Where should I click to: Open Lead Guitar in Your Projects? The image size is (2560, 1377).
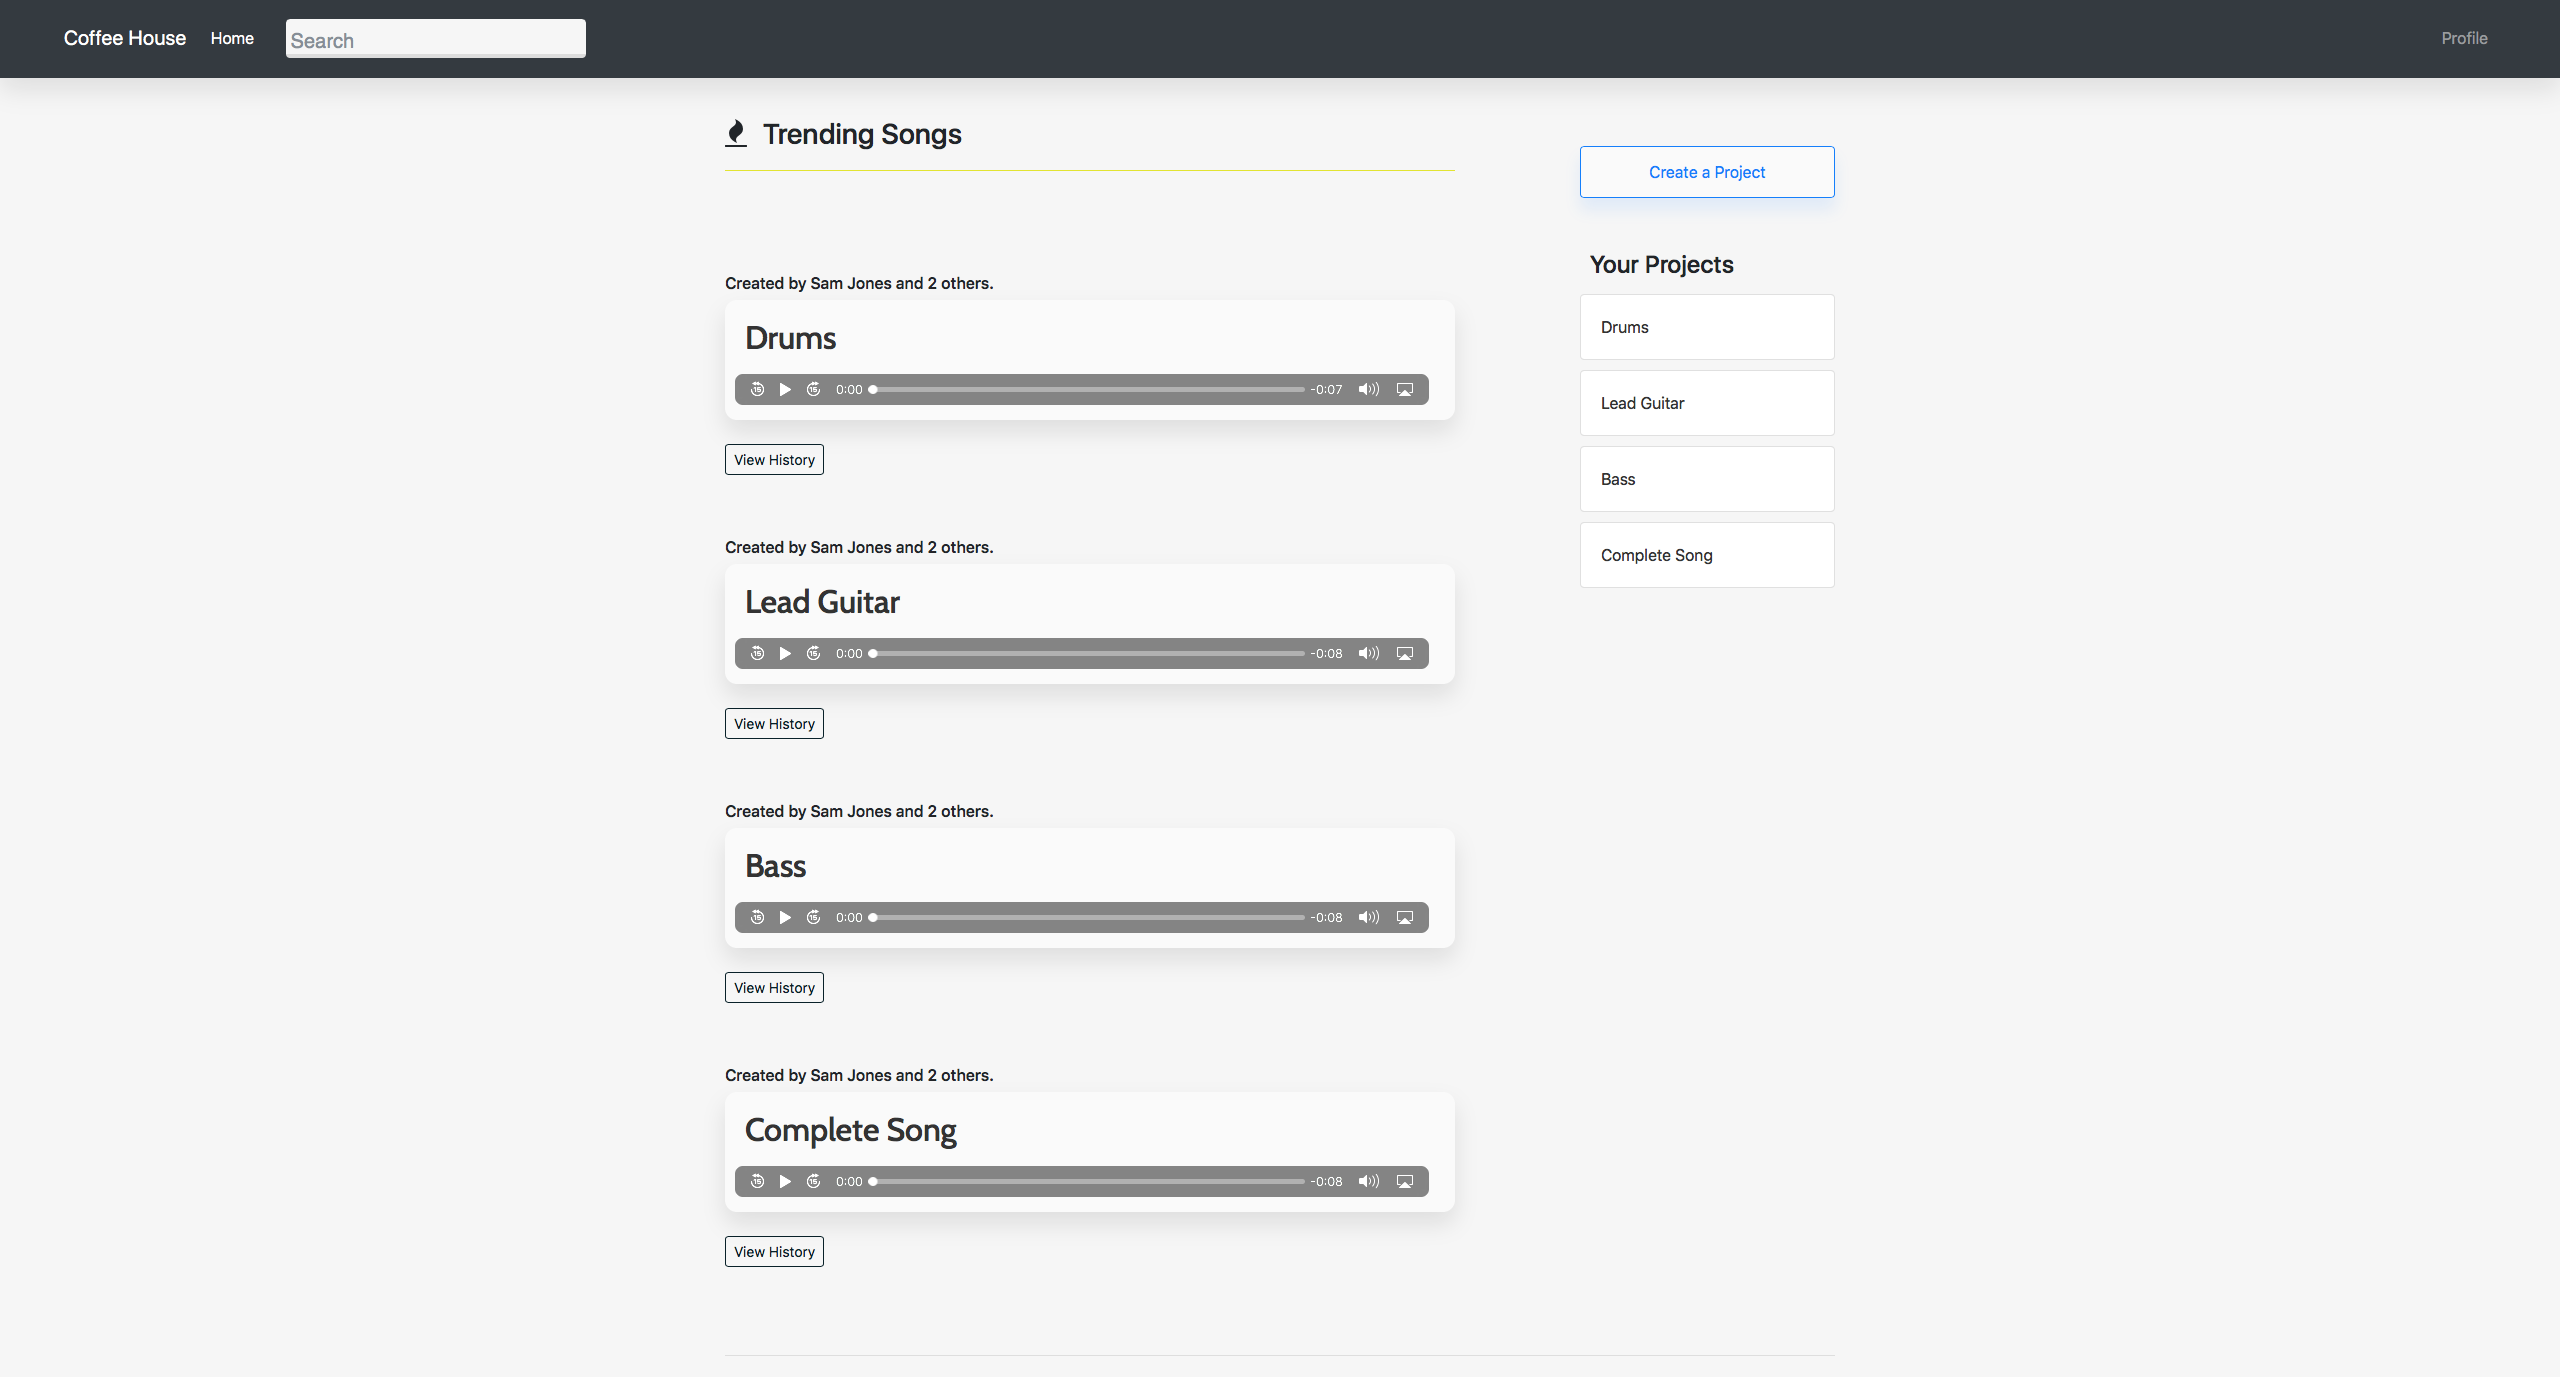(1706, 403)
